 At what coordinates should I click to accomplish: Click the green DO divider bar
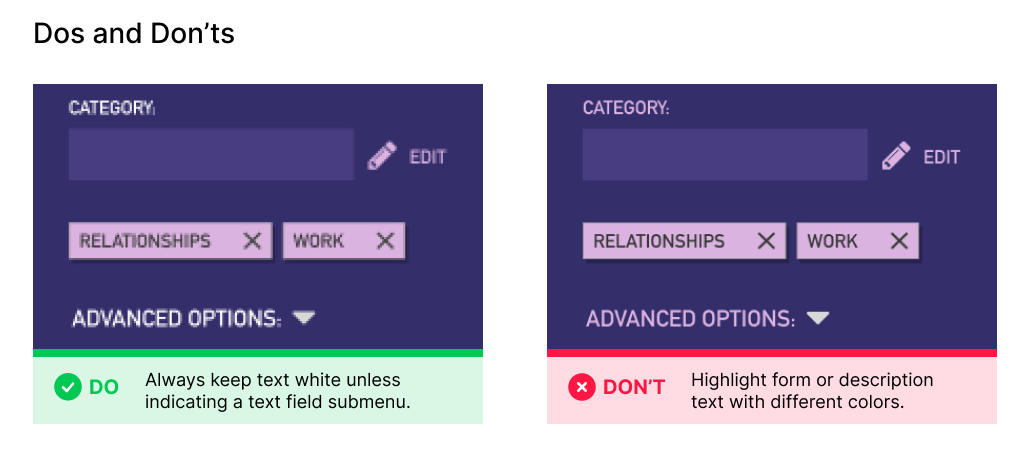coord(258,352)
